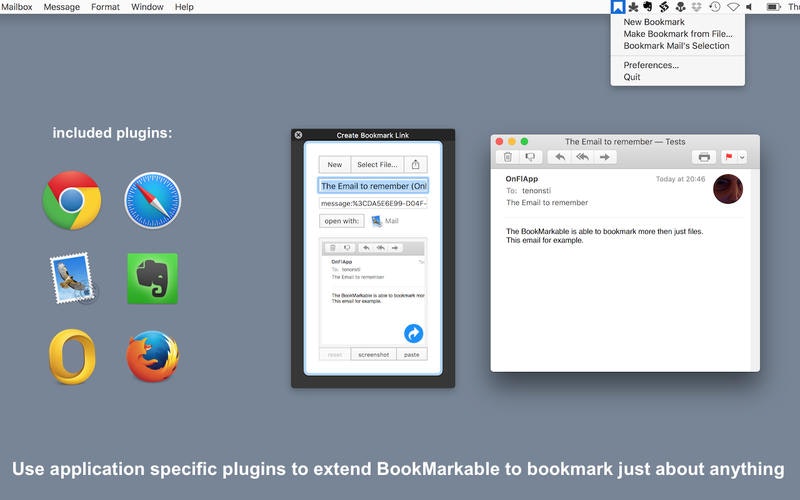Choose Make Bookmark from File...
This screenshot has height=500, width=800.
point(678,34)
